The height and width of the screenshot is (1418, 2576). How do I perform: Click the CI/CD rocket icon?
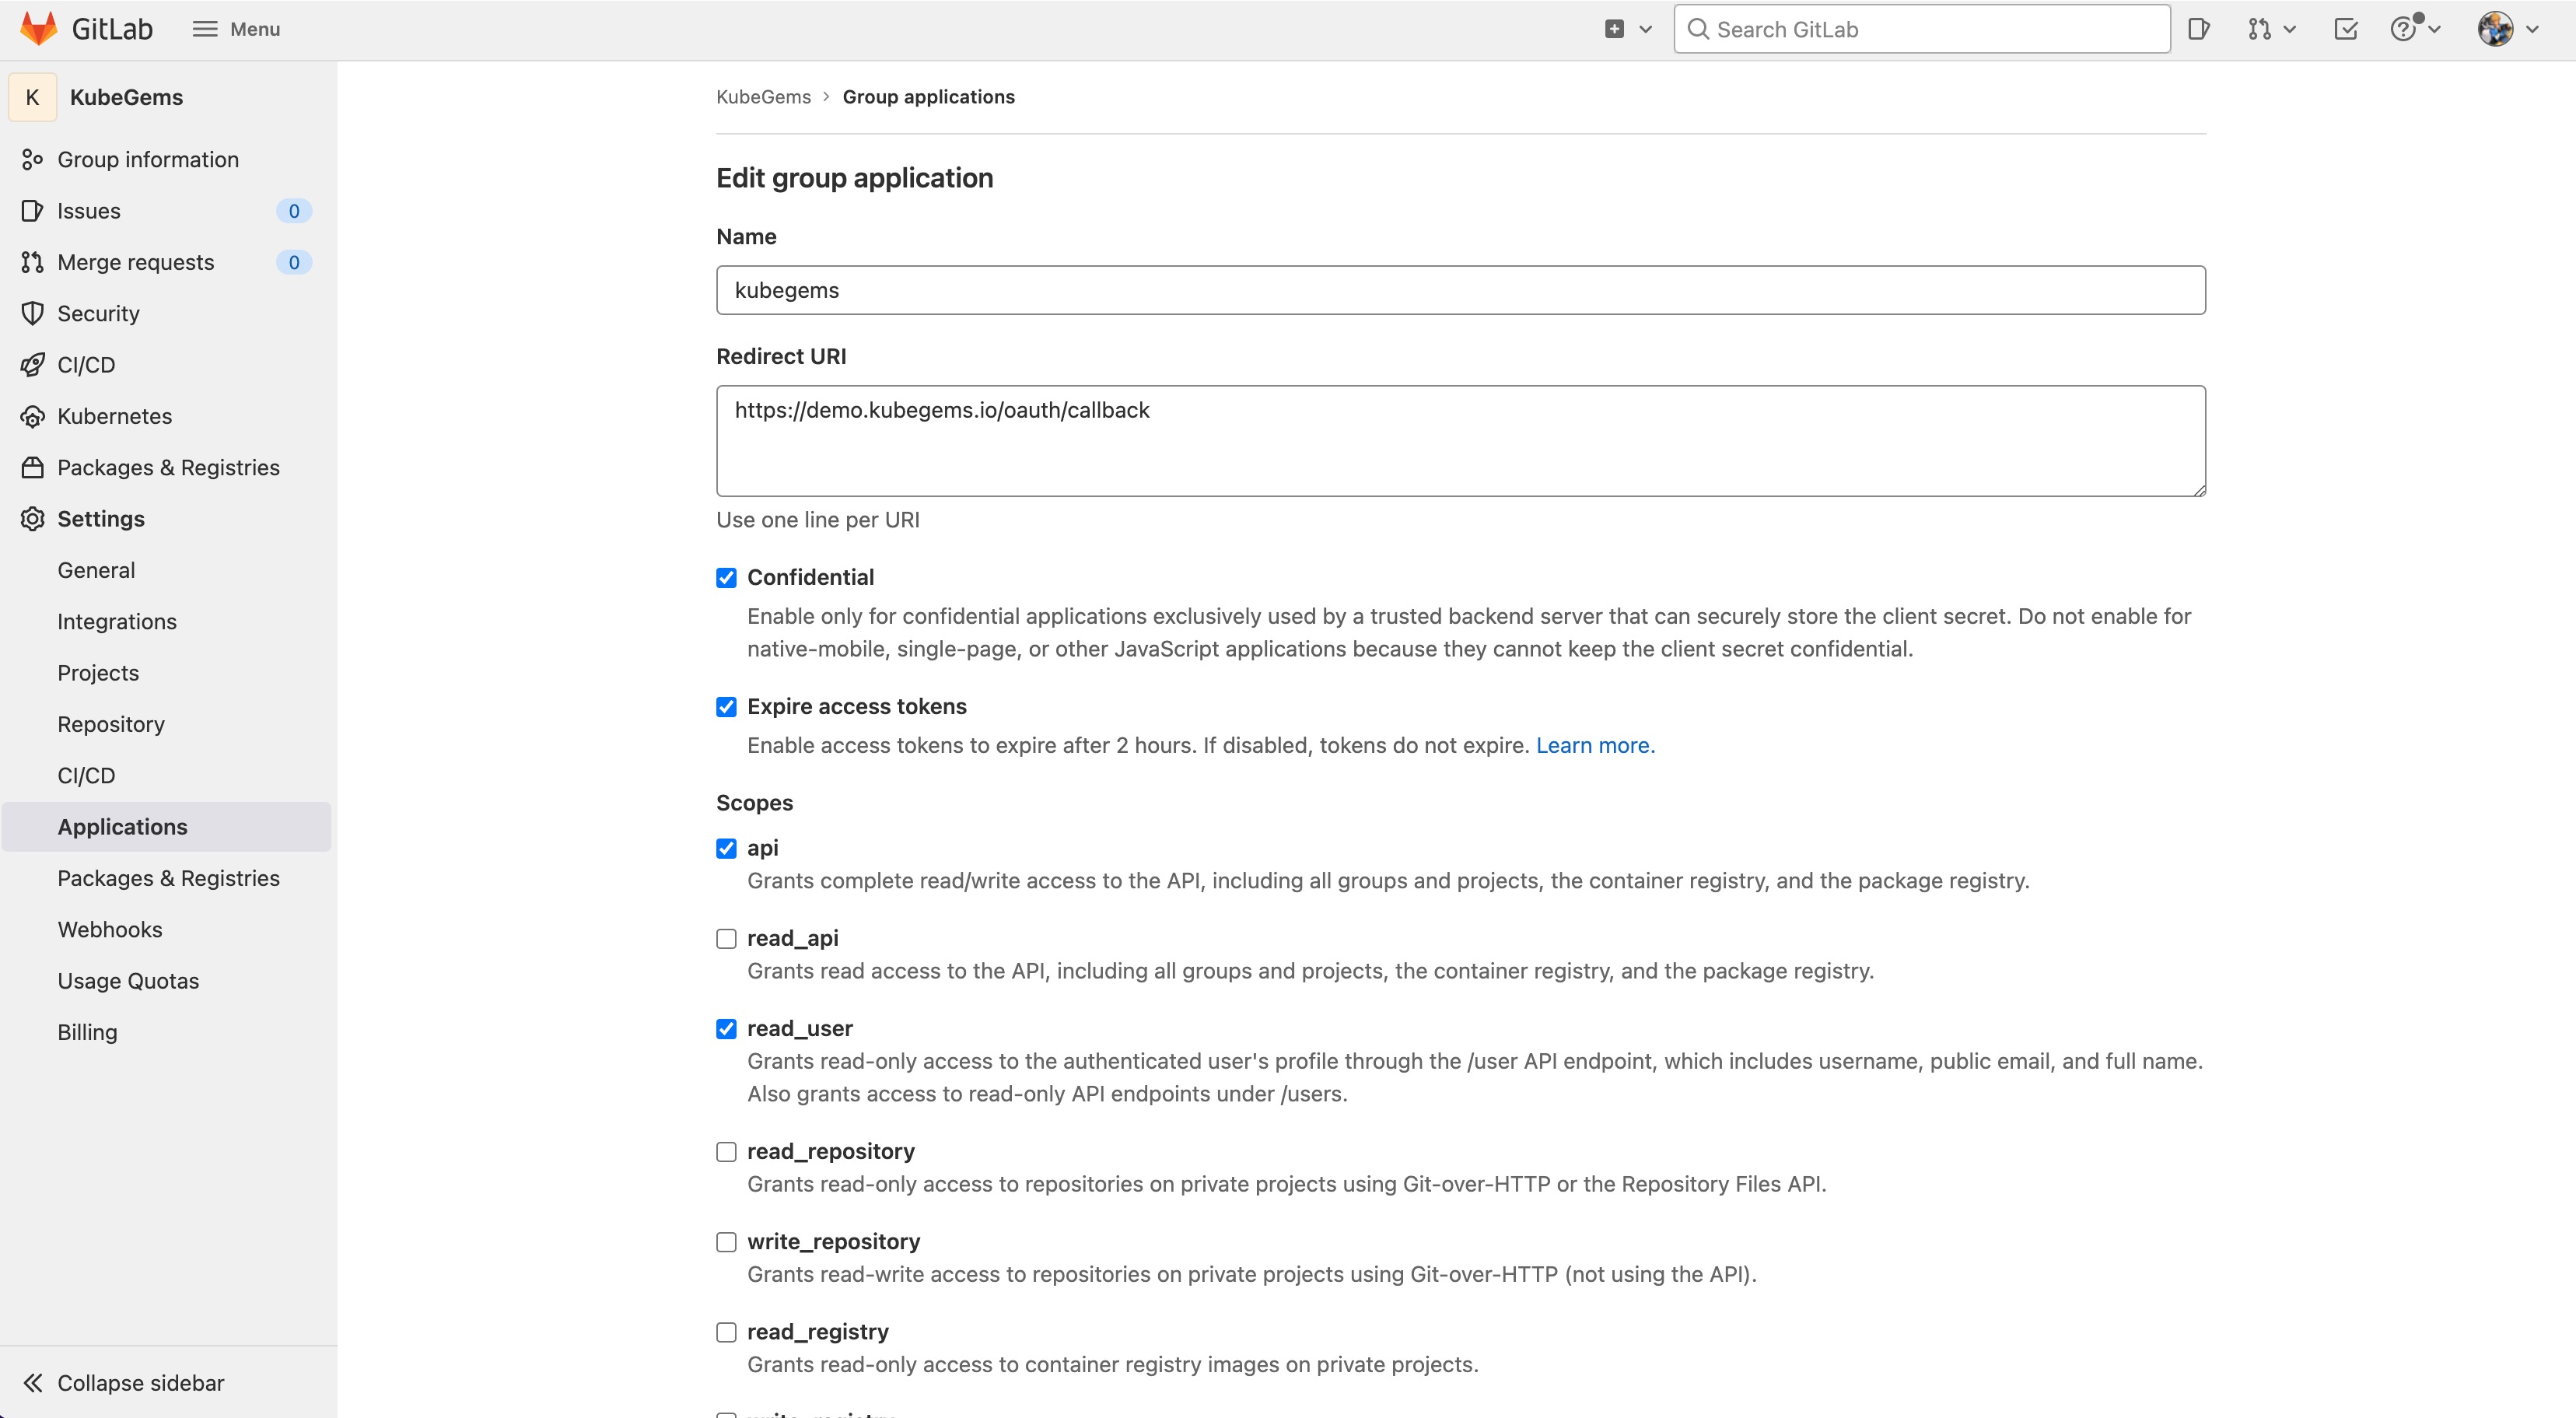tap(32, 365)
